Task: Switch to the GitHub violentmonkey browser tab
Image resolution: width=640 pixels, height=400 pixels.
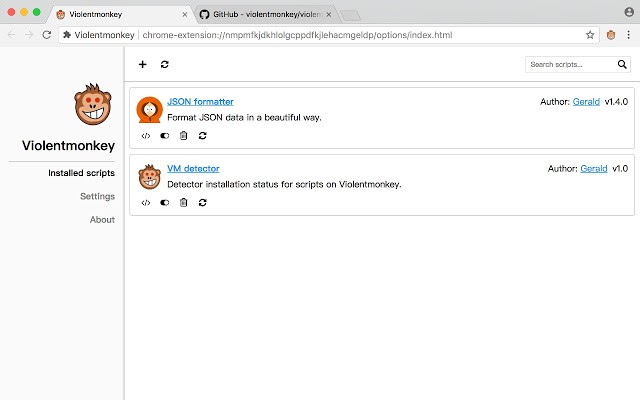Action: 264,15
